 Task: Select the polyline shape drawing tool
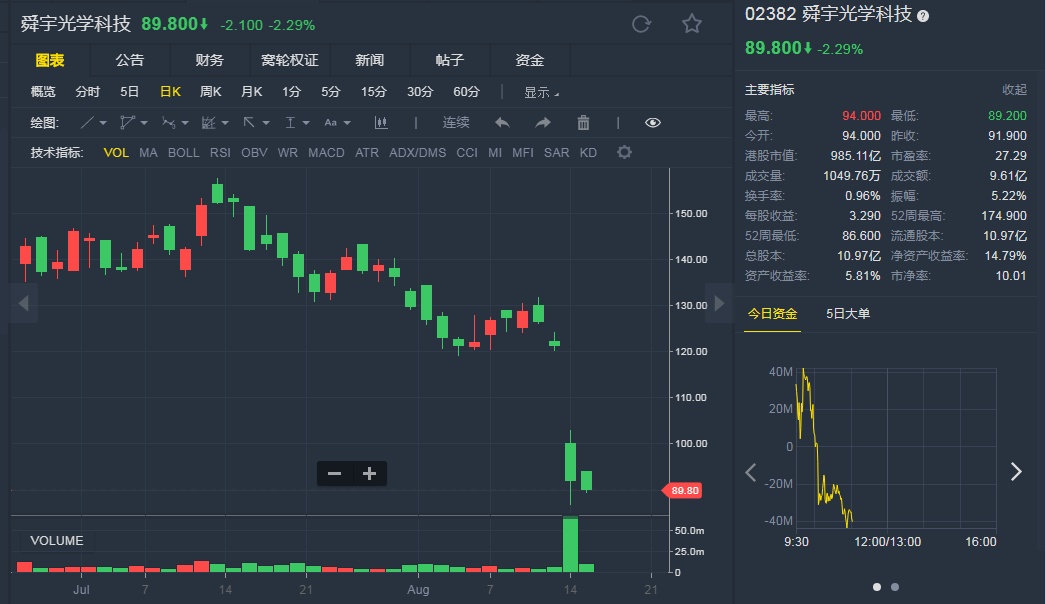coord(127,123)
